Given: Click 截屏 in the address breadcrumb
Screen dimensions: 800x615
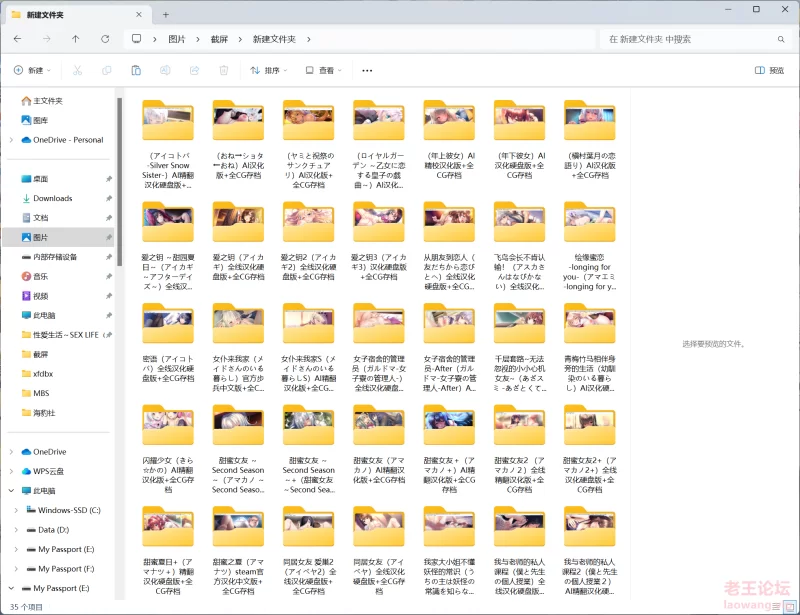Looking at the screenshot, I should click(x=219, y=39).
